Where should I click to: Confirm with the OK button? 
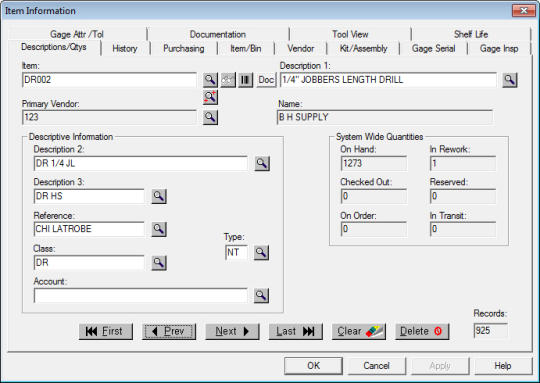(313, 366)
